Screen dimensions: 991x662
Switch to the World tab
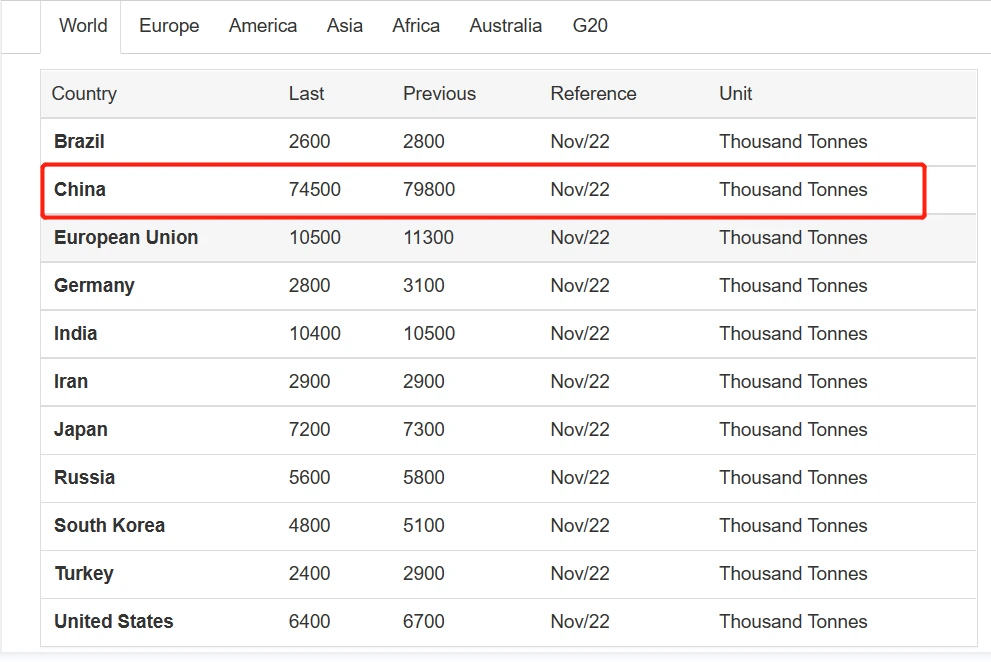click(83, 26)
